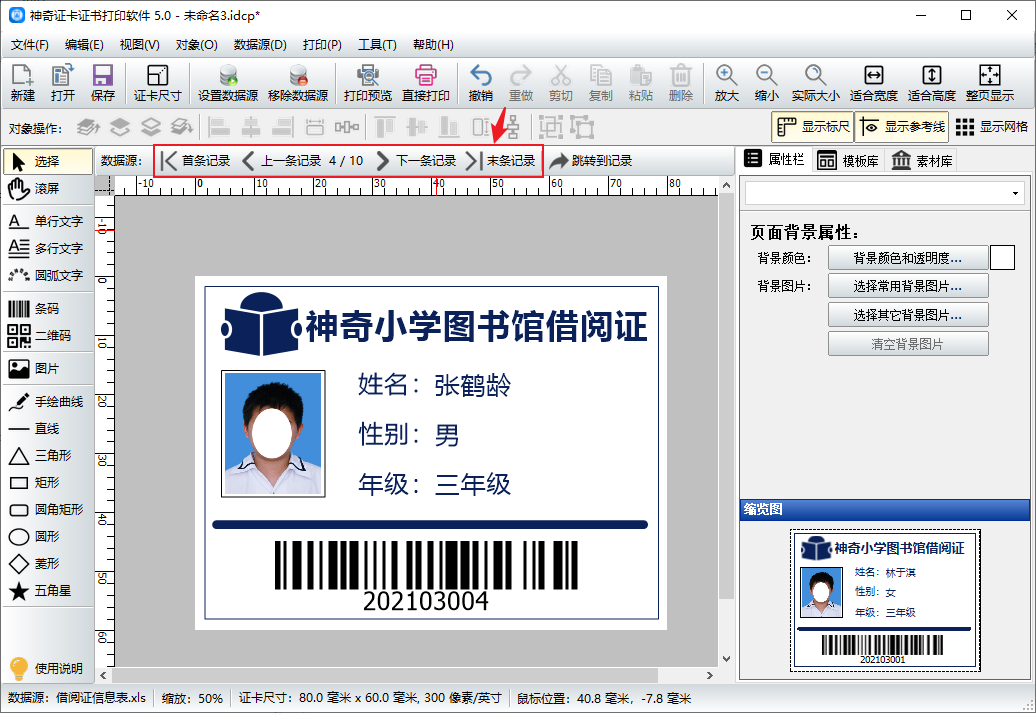Screen dimensions: 1036x713
Task: Open the 对象(O) menu
Action: click(196, 45)
